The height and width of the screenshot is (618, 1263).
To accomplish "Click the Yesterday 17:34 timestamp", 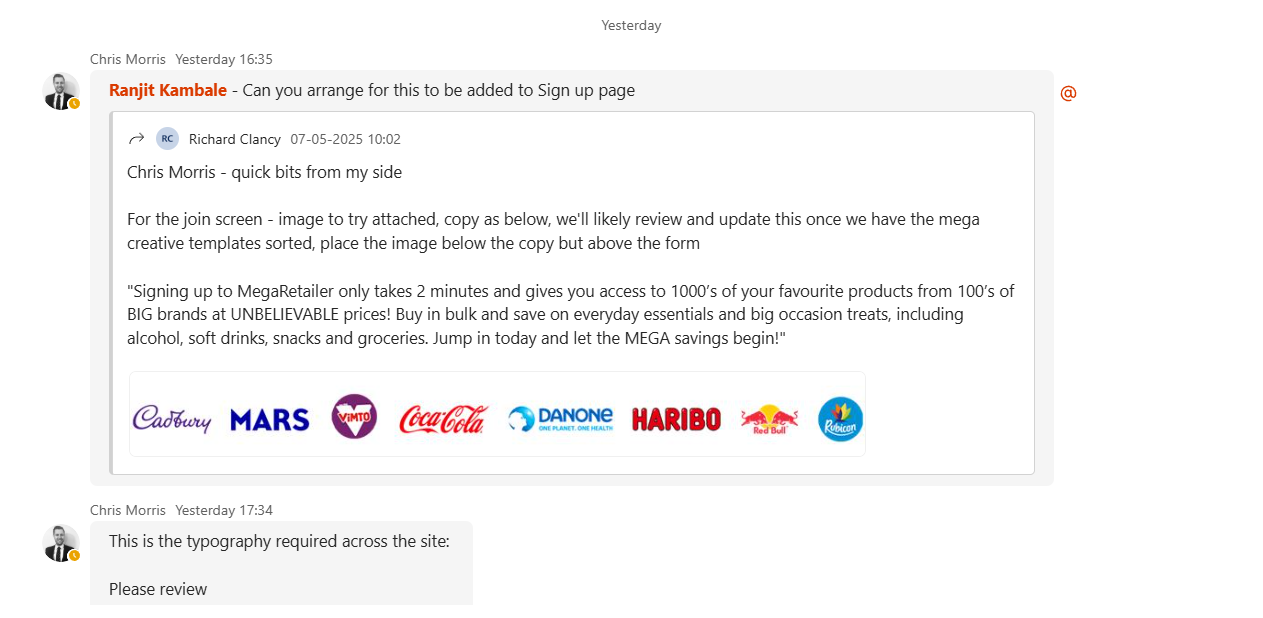I will coord(224,510).
